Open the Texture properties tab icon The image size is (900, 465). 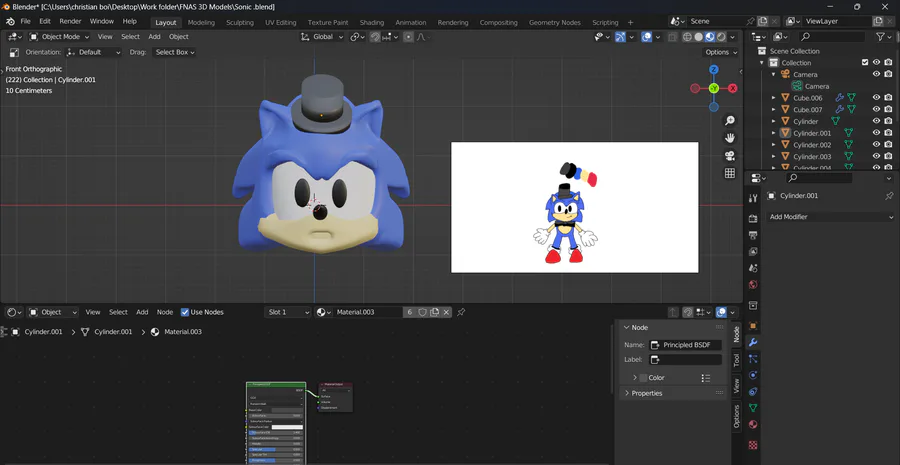click(x=753, y=445)
